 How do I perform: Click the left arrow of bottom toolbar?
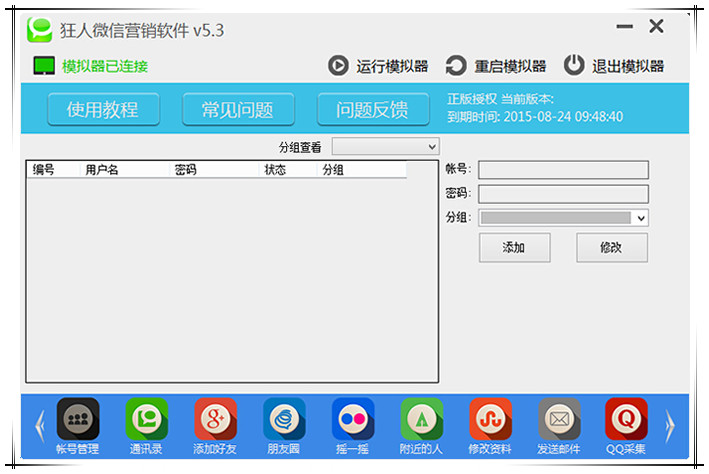[40, 426]
